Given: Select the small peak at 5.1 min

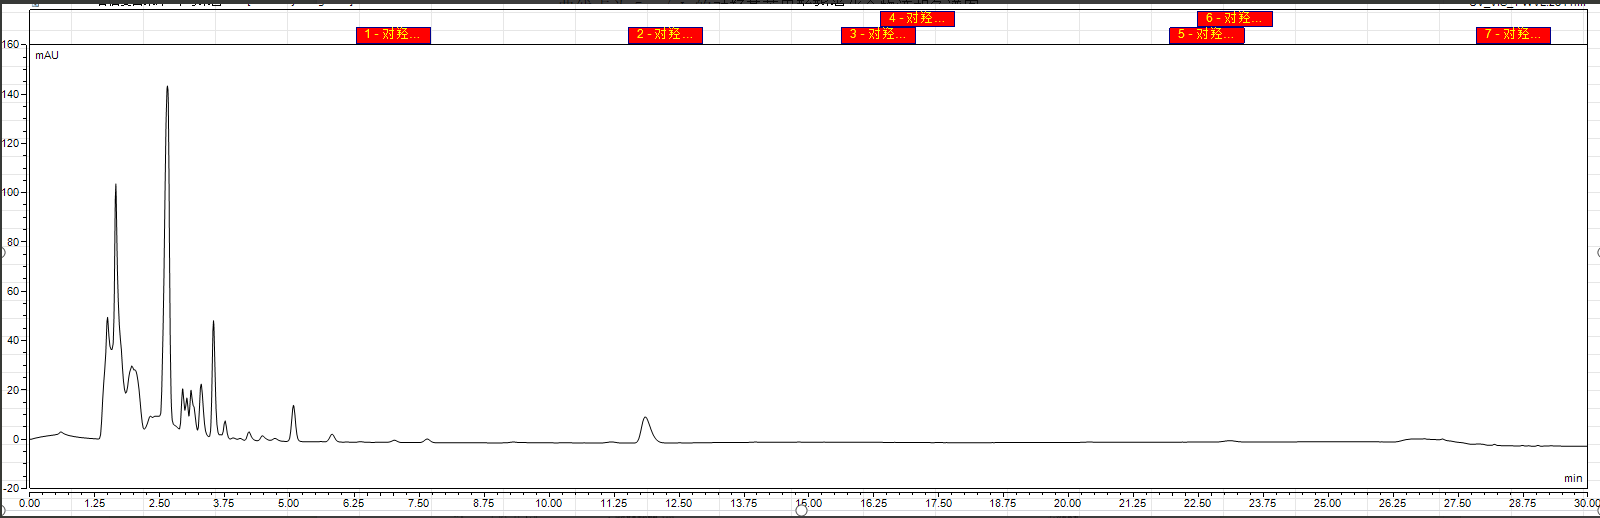Looking at the screenshot, I should point(293,406).
